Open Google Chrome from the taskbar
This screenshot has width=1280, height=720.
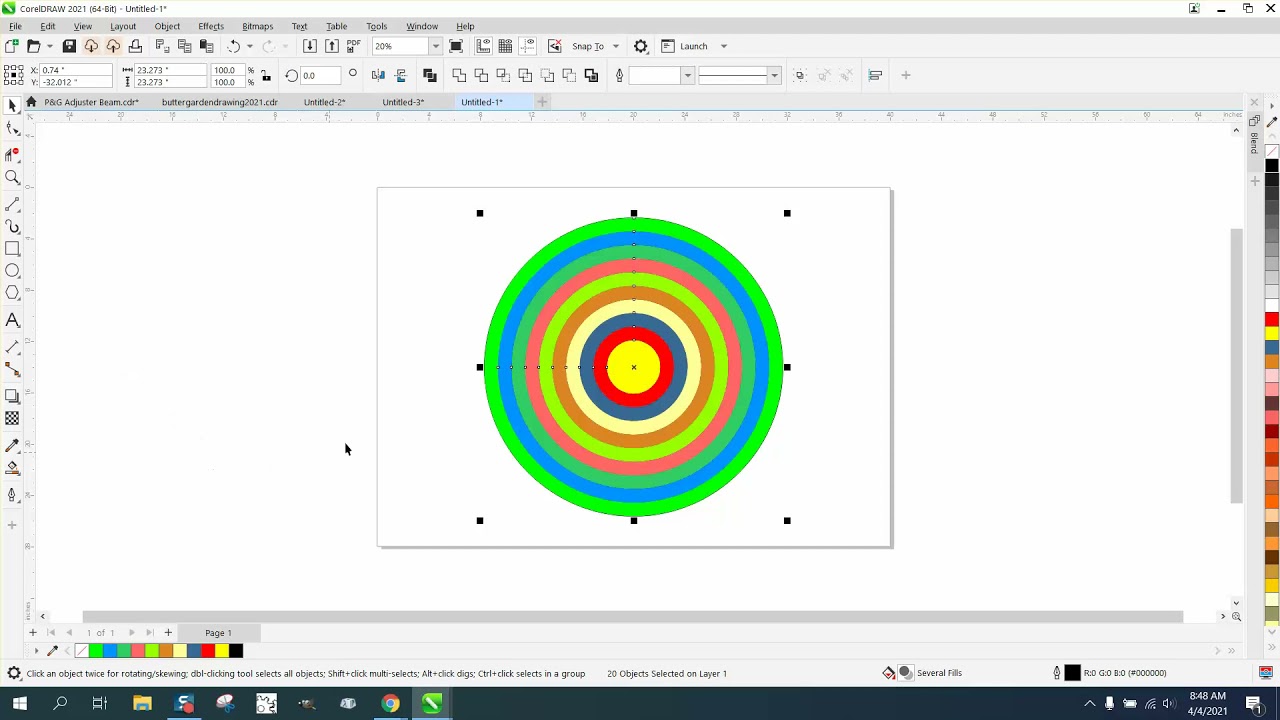390,704
